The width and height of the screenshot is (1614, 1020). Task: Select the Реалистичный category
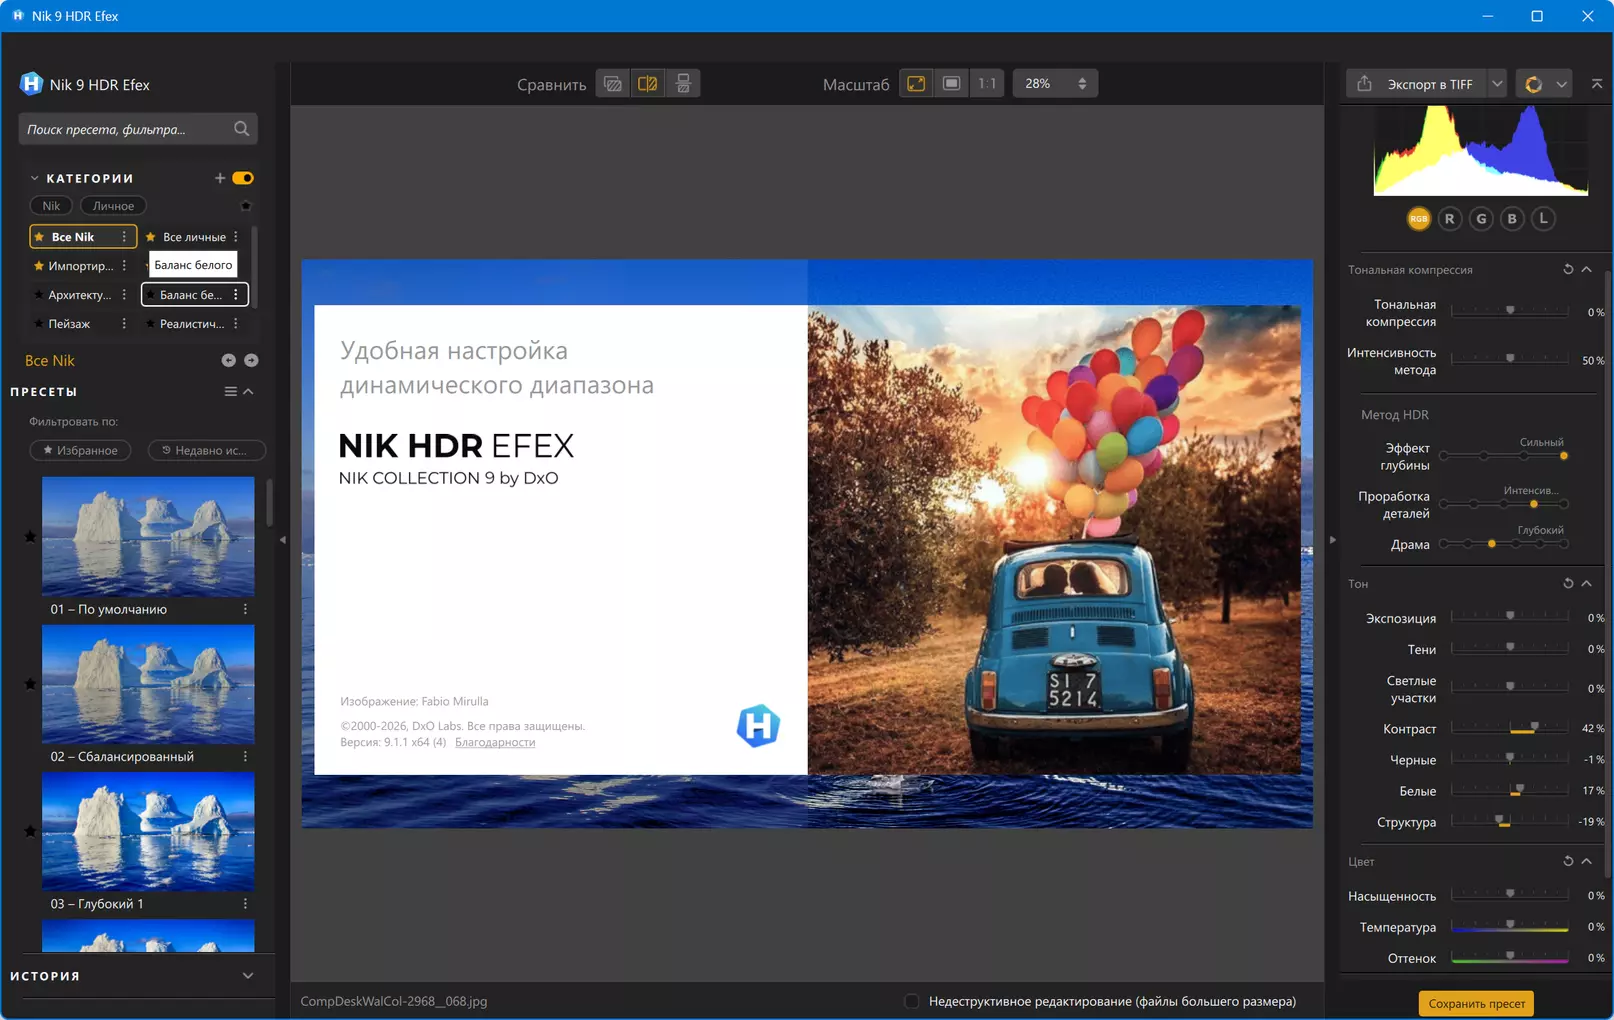coord(194,324)
